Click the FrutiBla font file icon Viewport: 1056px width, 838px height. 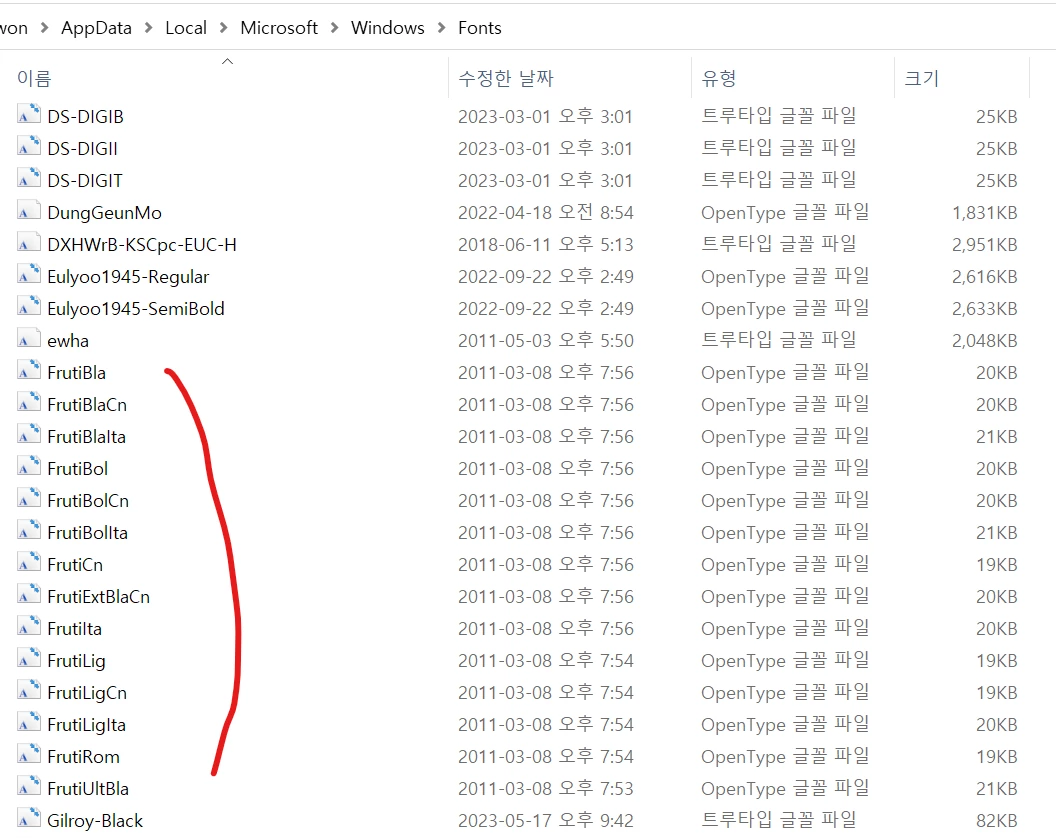click(x=28, y=370)
